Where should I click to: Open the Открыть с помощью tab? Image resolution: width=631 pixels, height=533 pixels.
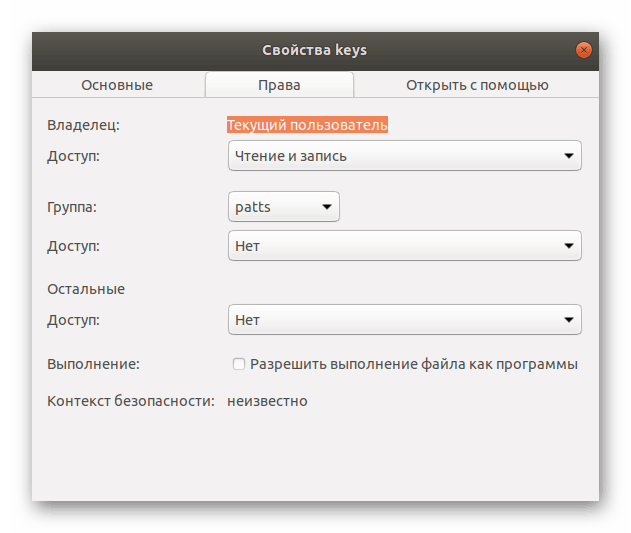click(x=477, y=85)
